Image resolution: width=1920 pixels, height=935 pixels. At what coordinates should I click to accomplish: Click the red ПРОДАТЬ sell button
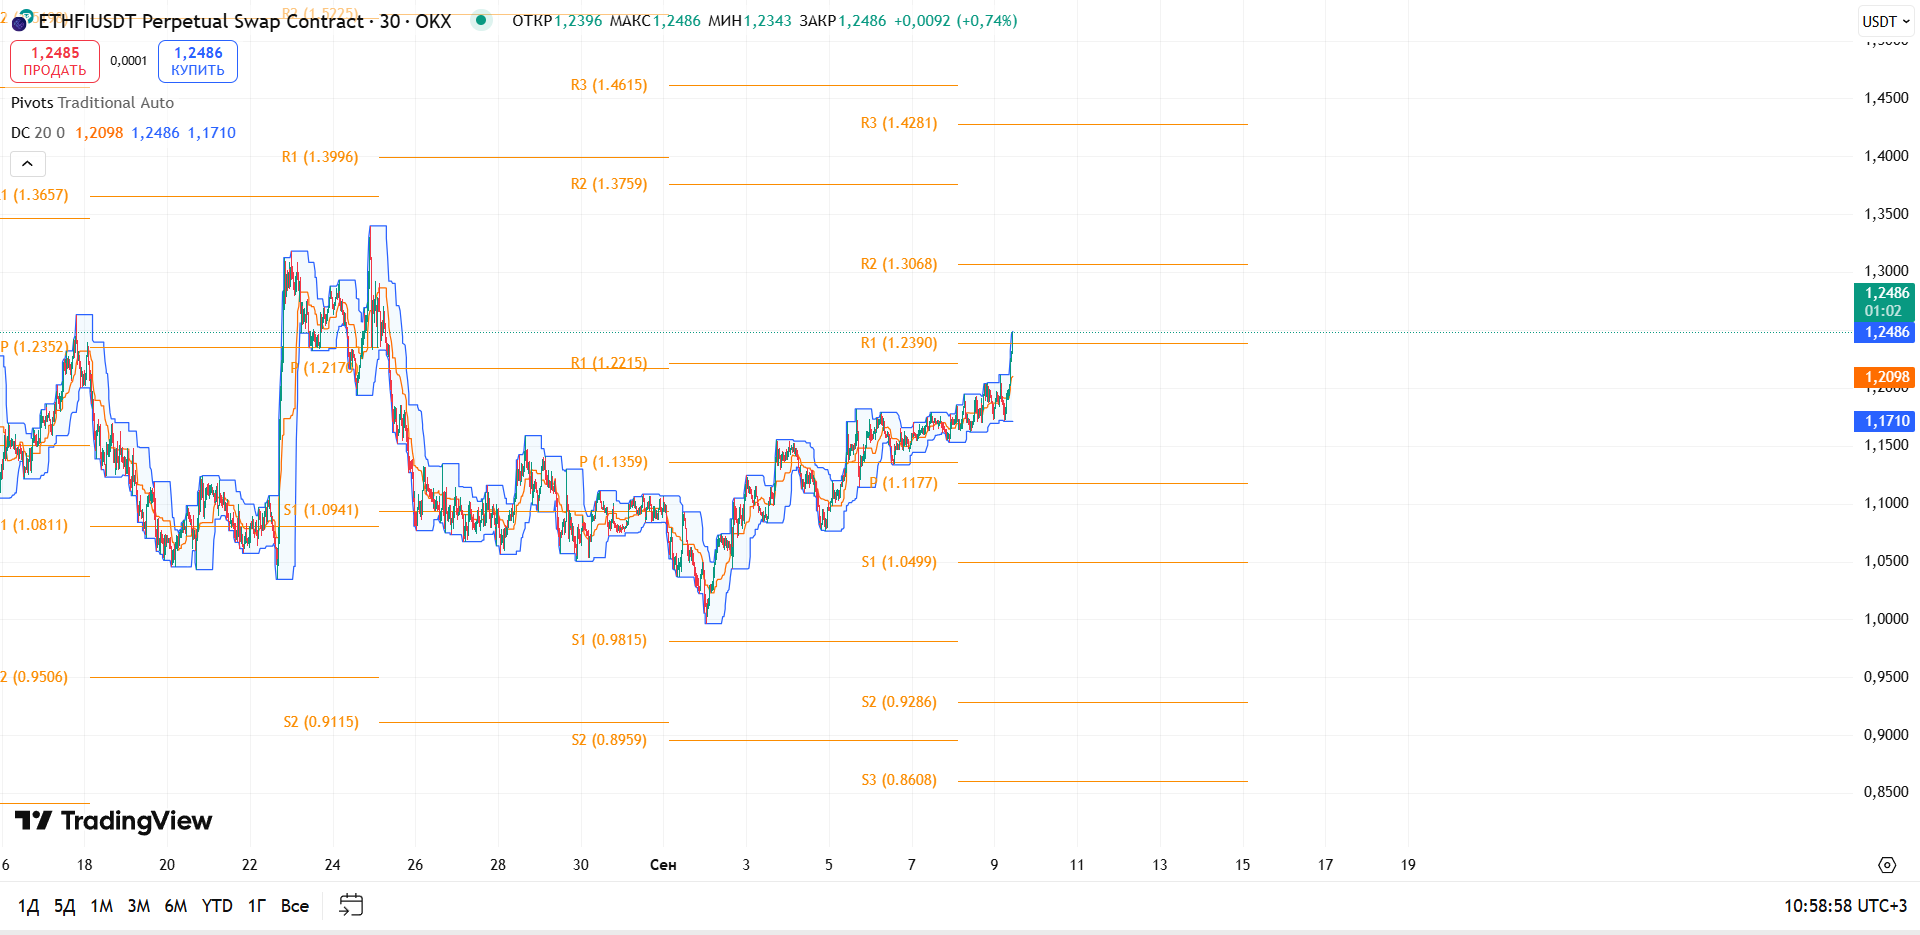pyautogui.click(x=55, y=61)
